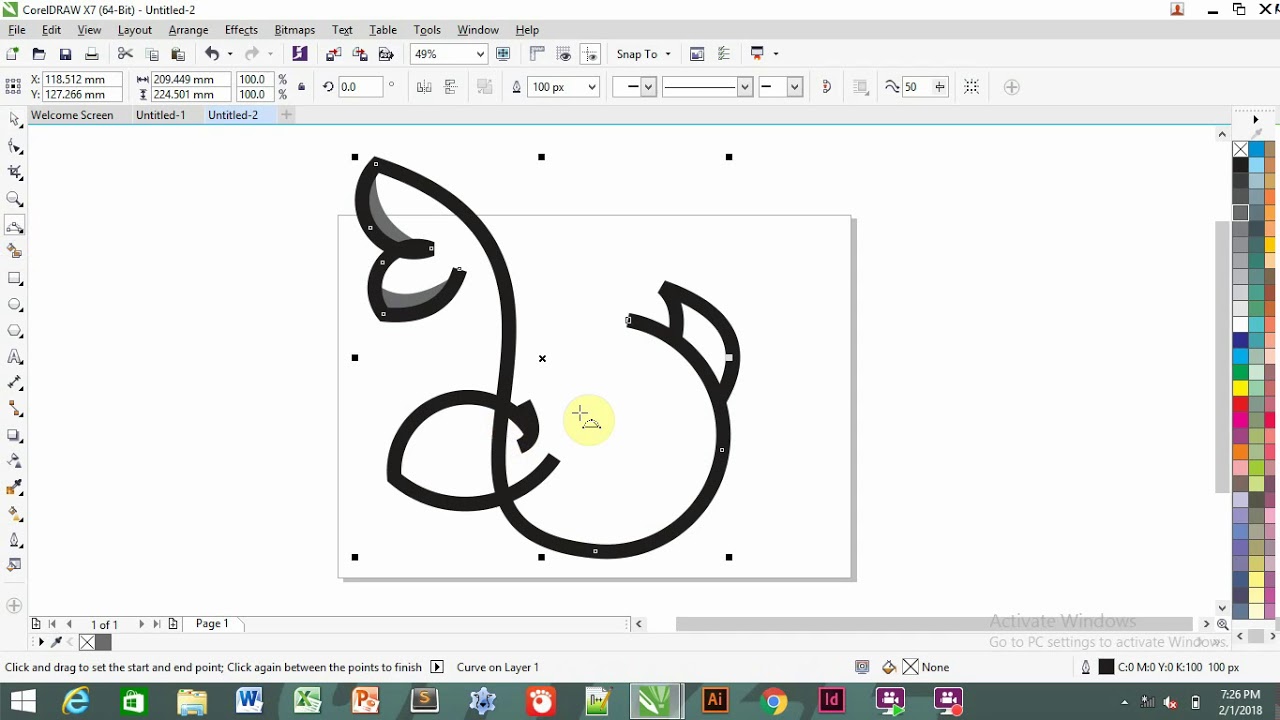Image resolution: width=1280 pixels, height=720 pixels.
Task: Click the Import icon
Action: (x=334, y=54)
